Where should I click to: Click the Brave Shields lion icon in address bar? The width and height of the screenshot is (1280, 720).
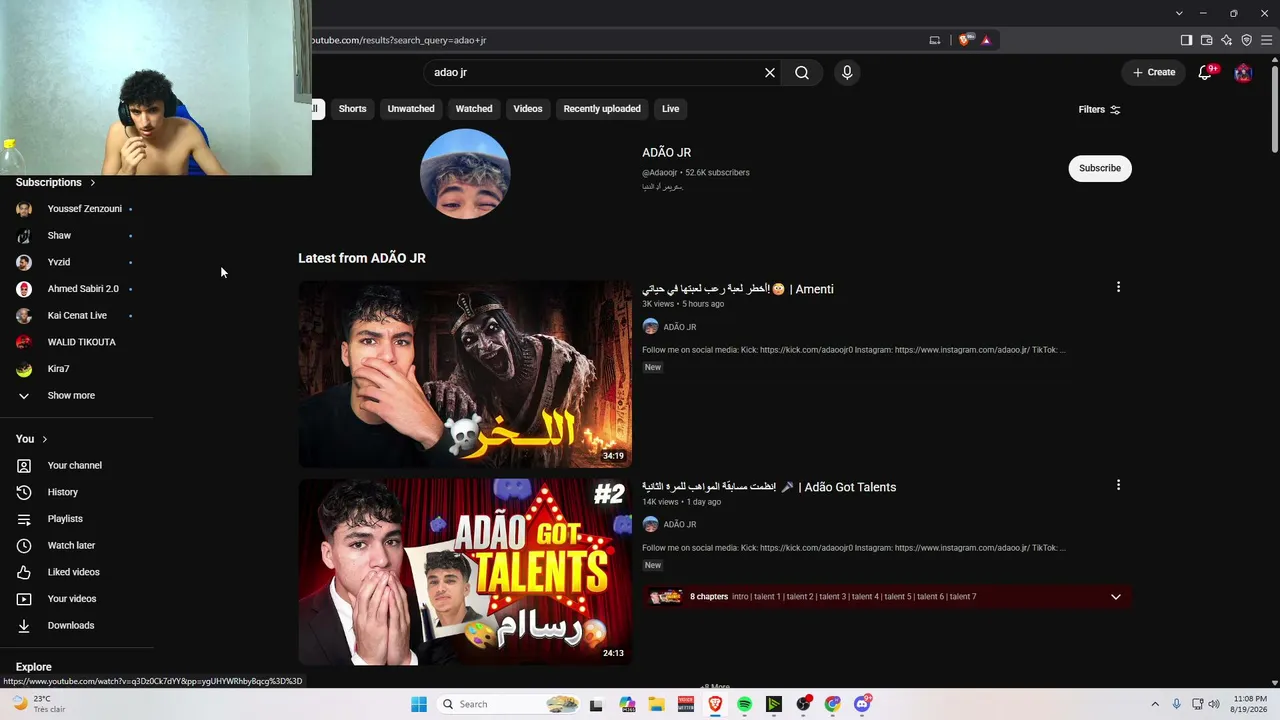(964, 40)
